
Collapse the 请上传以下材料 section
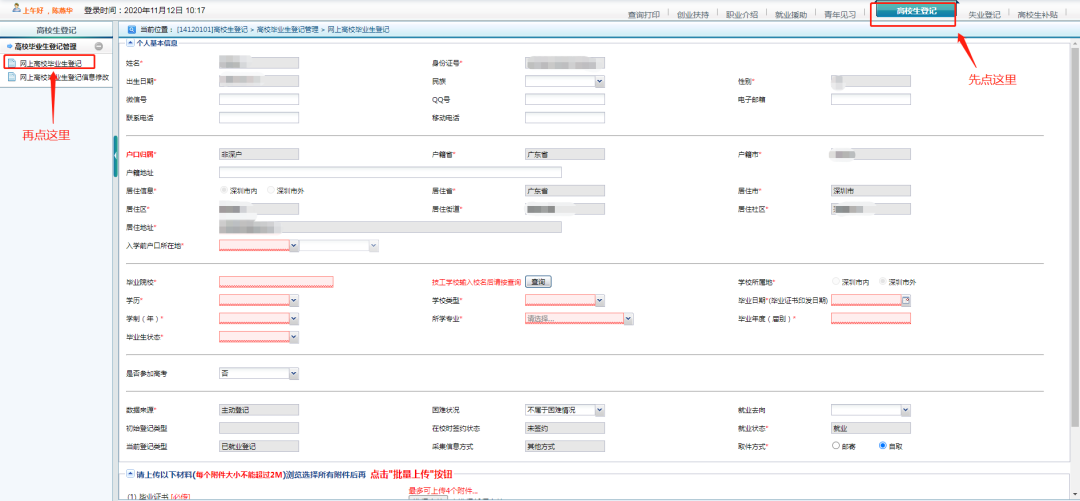coord(130,474)
